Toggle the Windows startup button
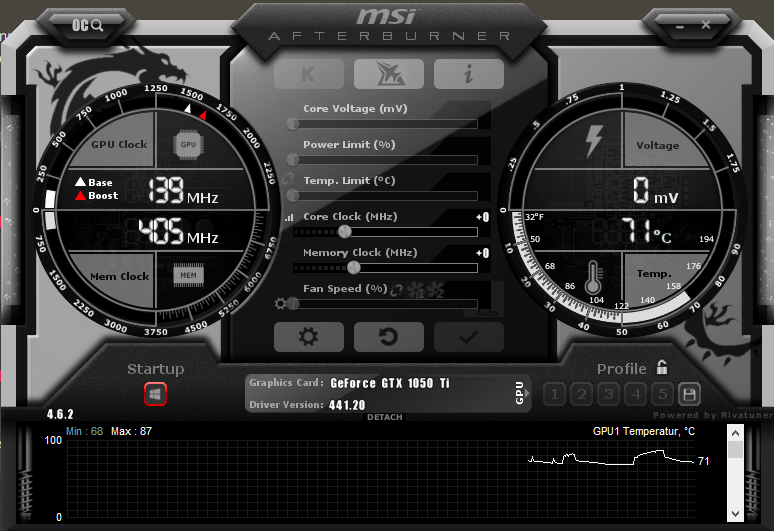Screen dimensions: 774x531 (155, 394)
